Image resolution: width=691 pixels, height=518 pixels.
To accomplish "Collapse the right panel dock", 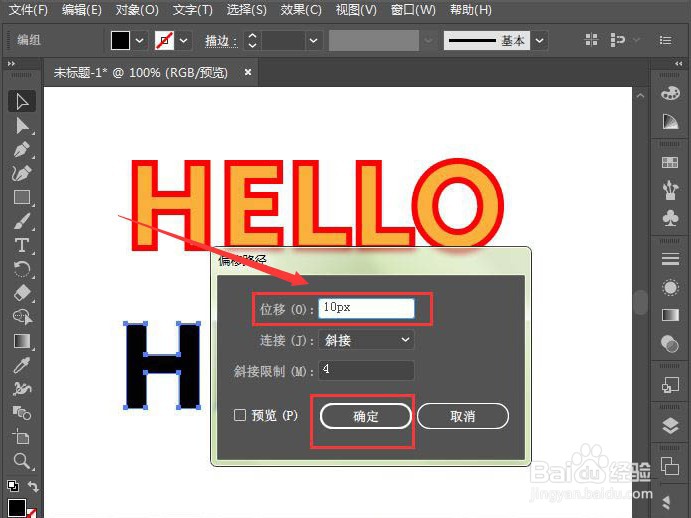I will (679, 64).
